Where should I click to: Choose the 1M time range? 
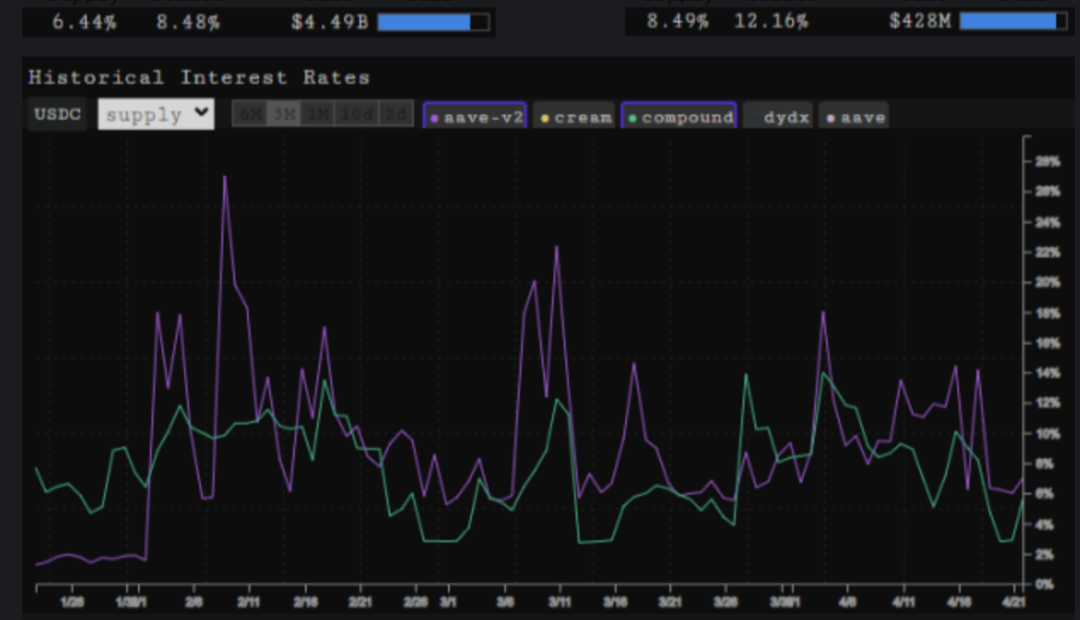click(318, 115)
